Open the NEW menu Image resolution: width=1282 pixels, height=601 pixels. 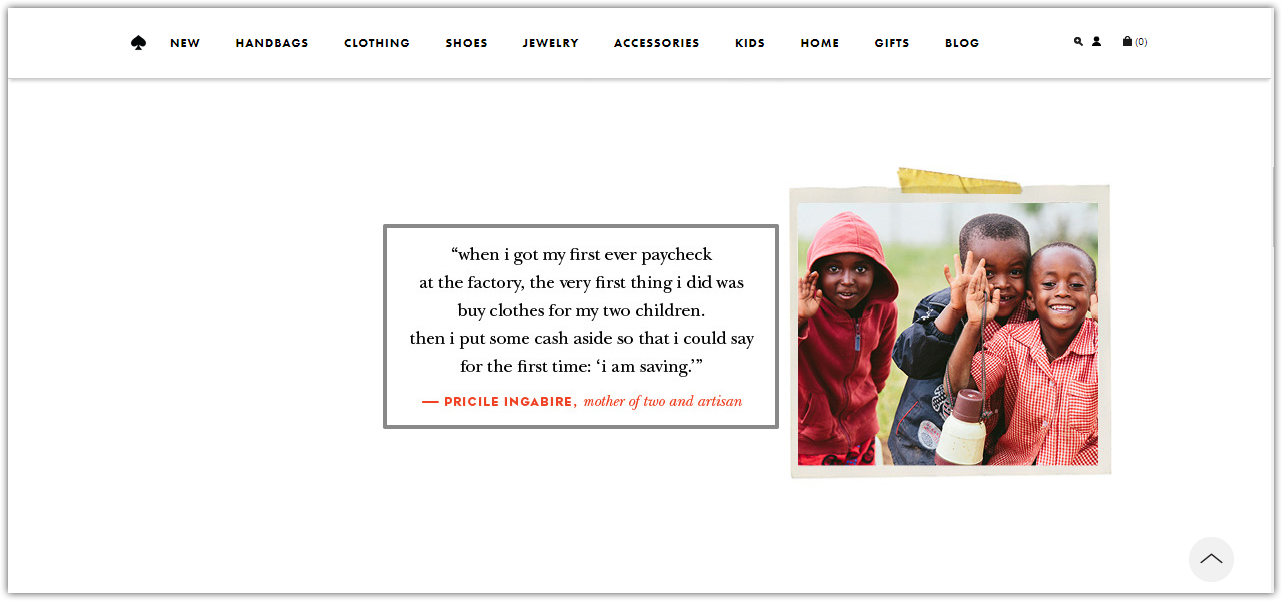(x=185, y=43)
